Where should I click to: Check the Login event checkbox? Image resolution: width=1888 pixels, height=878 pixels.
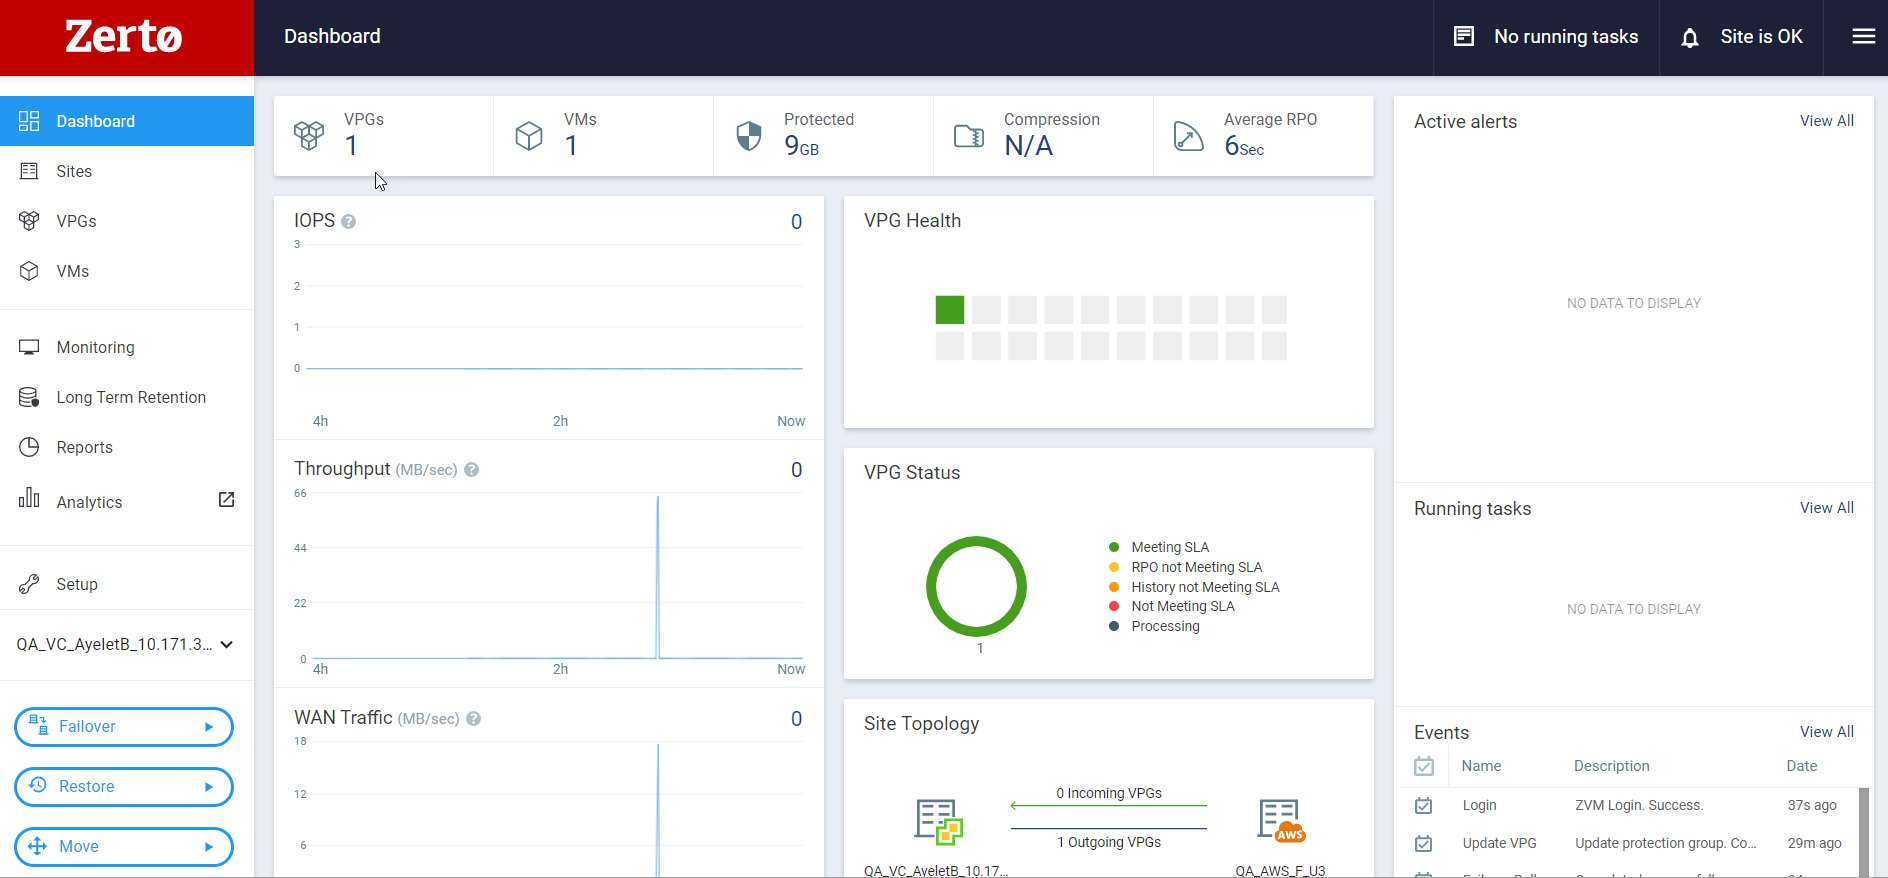coord(1424,805)
